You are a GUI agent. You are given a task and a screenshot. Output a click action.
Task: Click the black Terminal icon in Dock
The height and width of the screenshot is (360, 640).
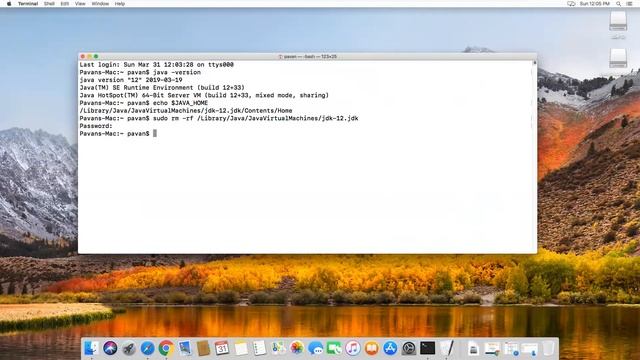(x=427, y=348)
